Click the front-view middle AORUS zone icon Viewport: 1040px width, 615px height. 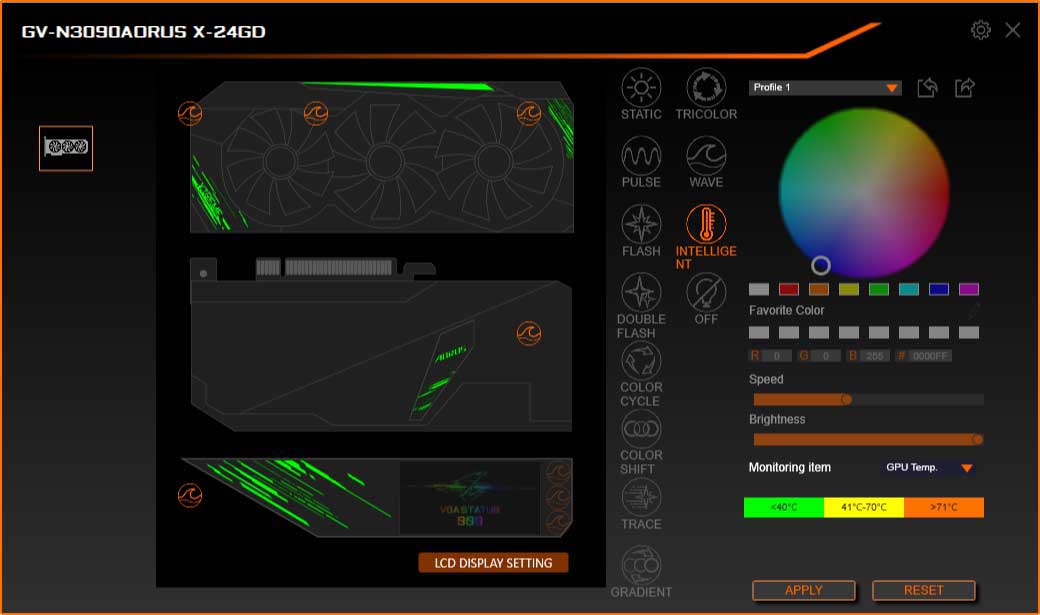coord(316,113)
